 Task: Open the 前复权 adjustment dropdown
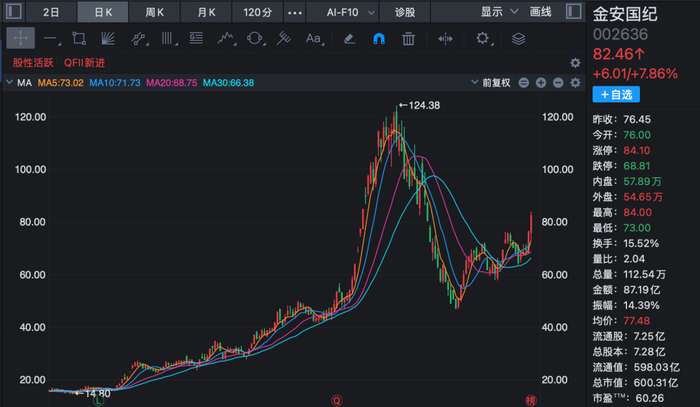(491, 83)
